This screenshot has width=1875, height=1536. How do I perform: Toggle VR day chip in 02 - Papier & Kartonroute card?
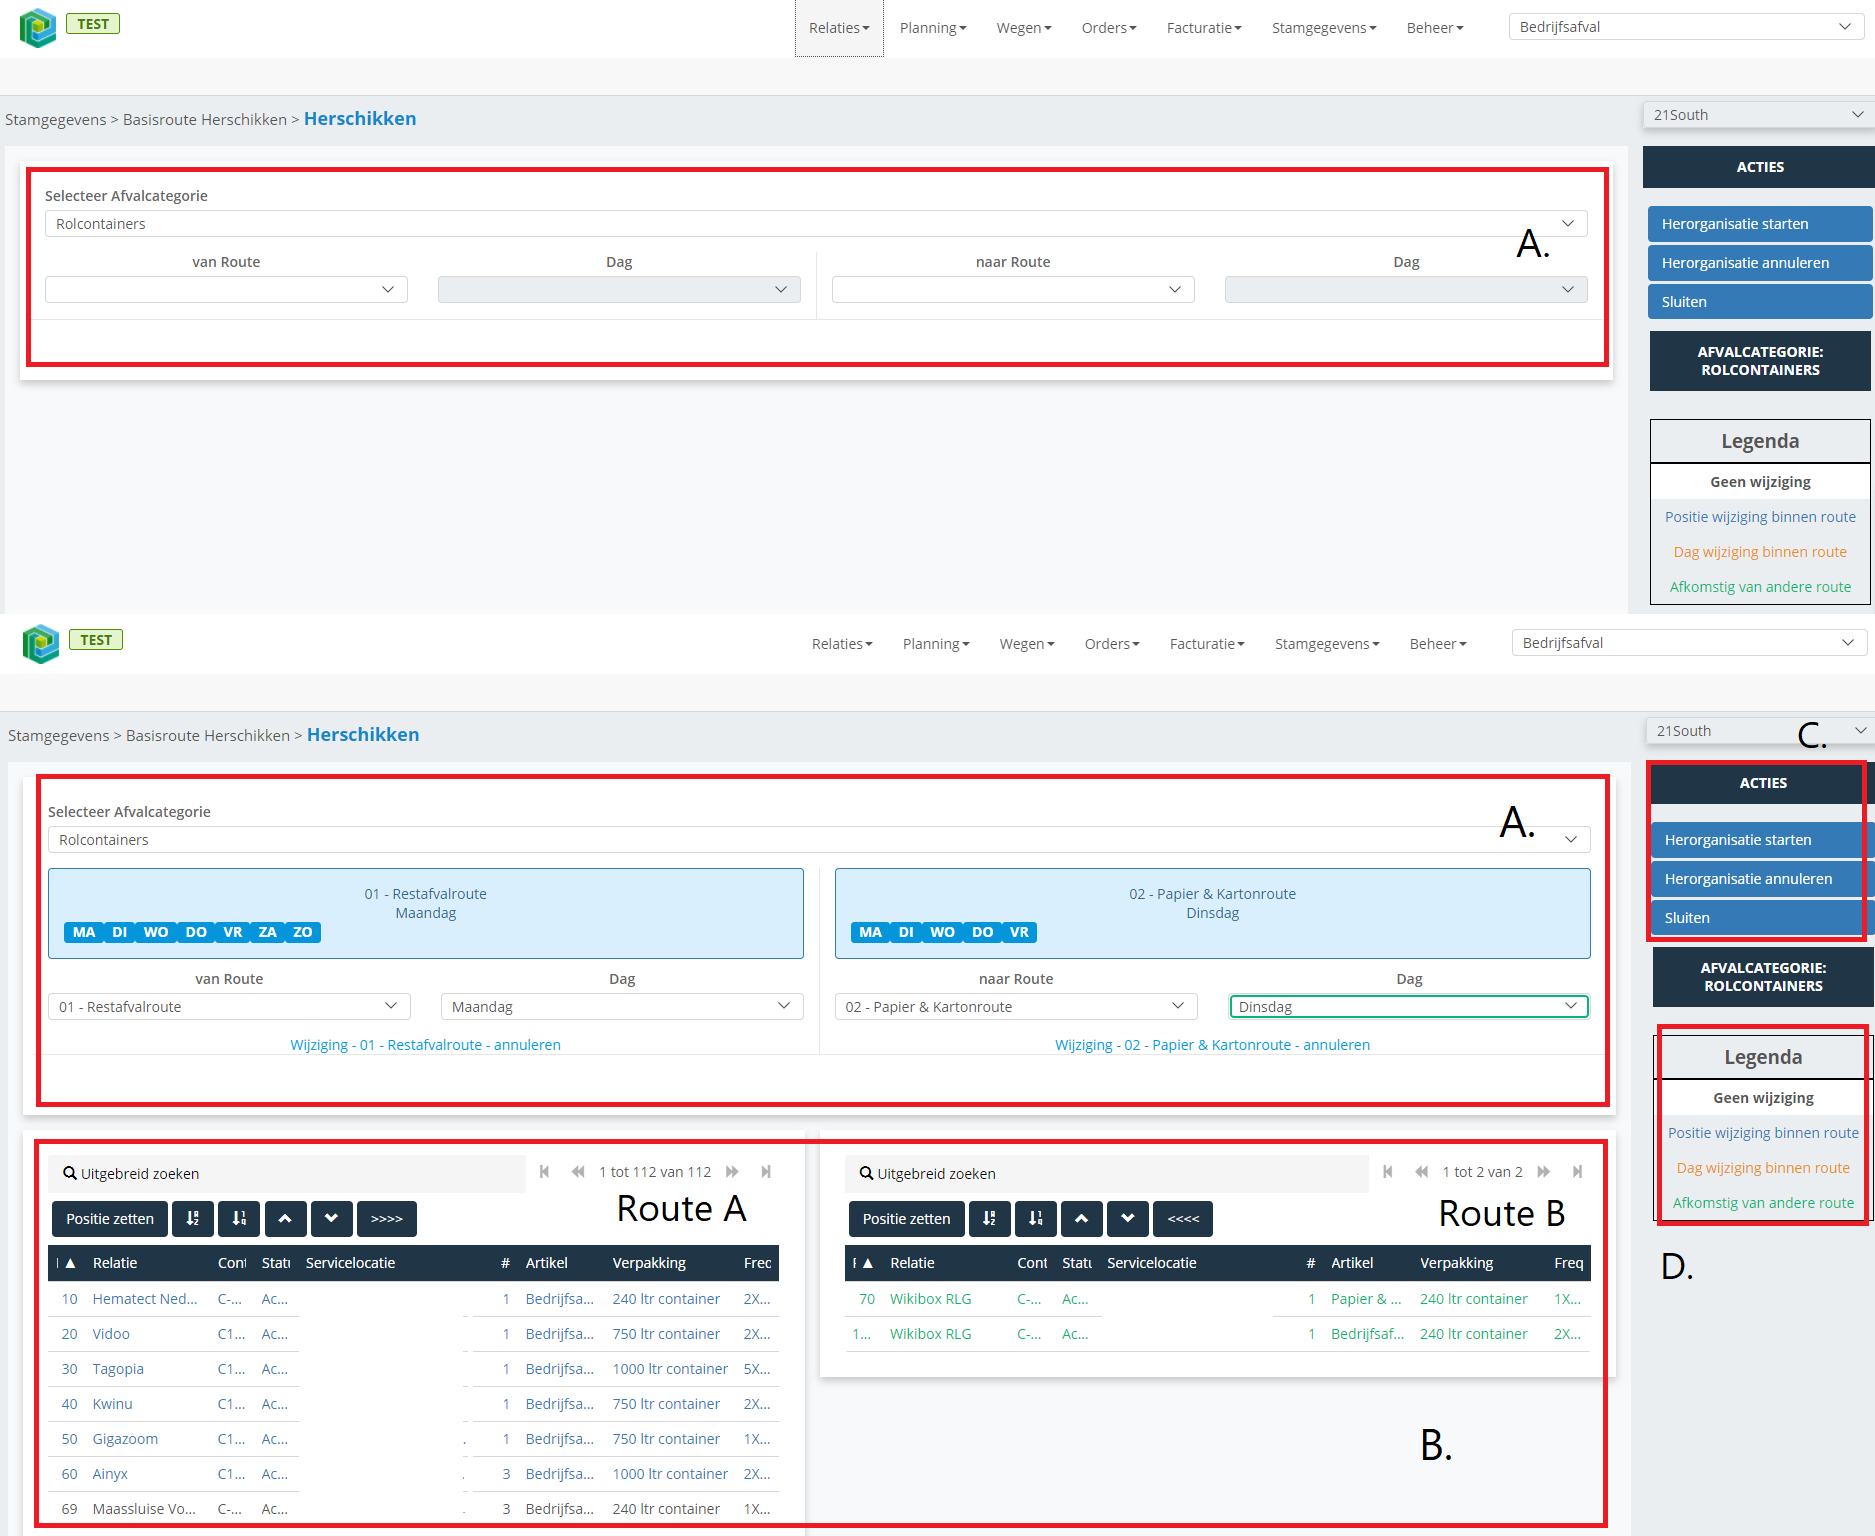tap(1019, 932)
